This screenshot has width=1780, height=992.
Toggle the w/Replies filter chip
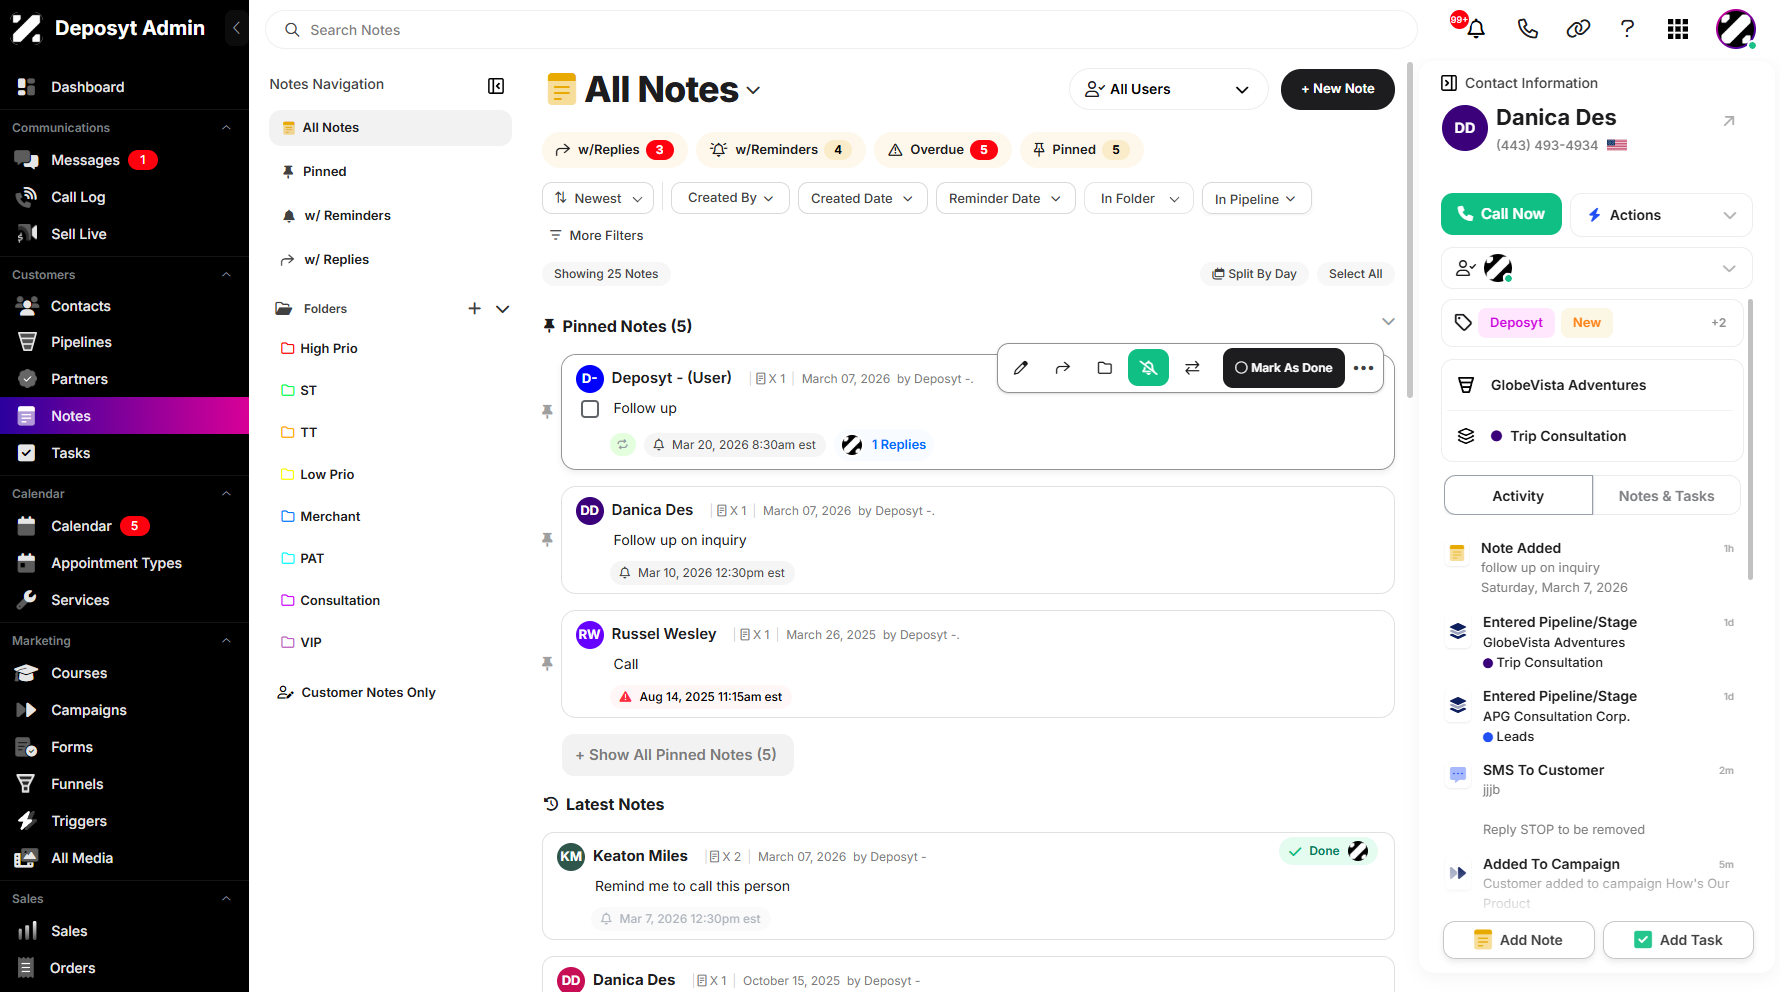614,150
